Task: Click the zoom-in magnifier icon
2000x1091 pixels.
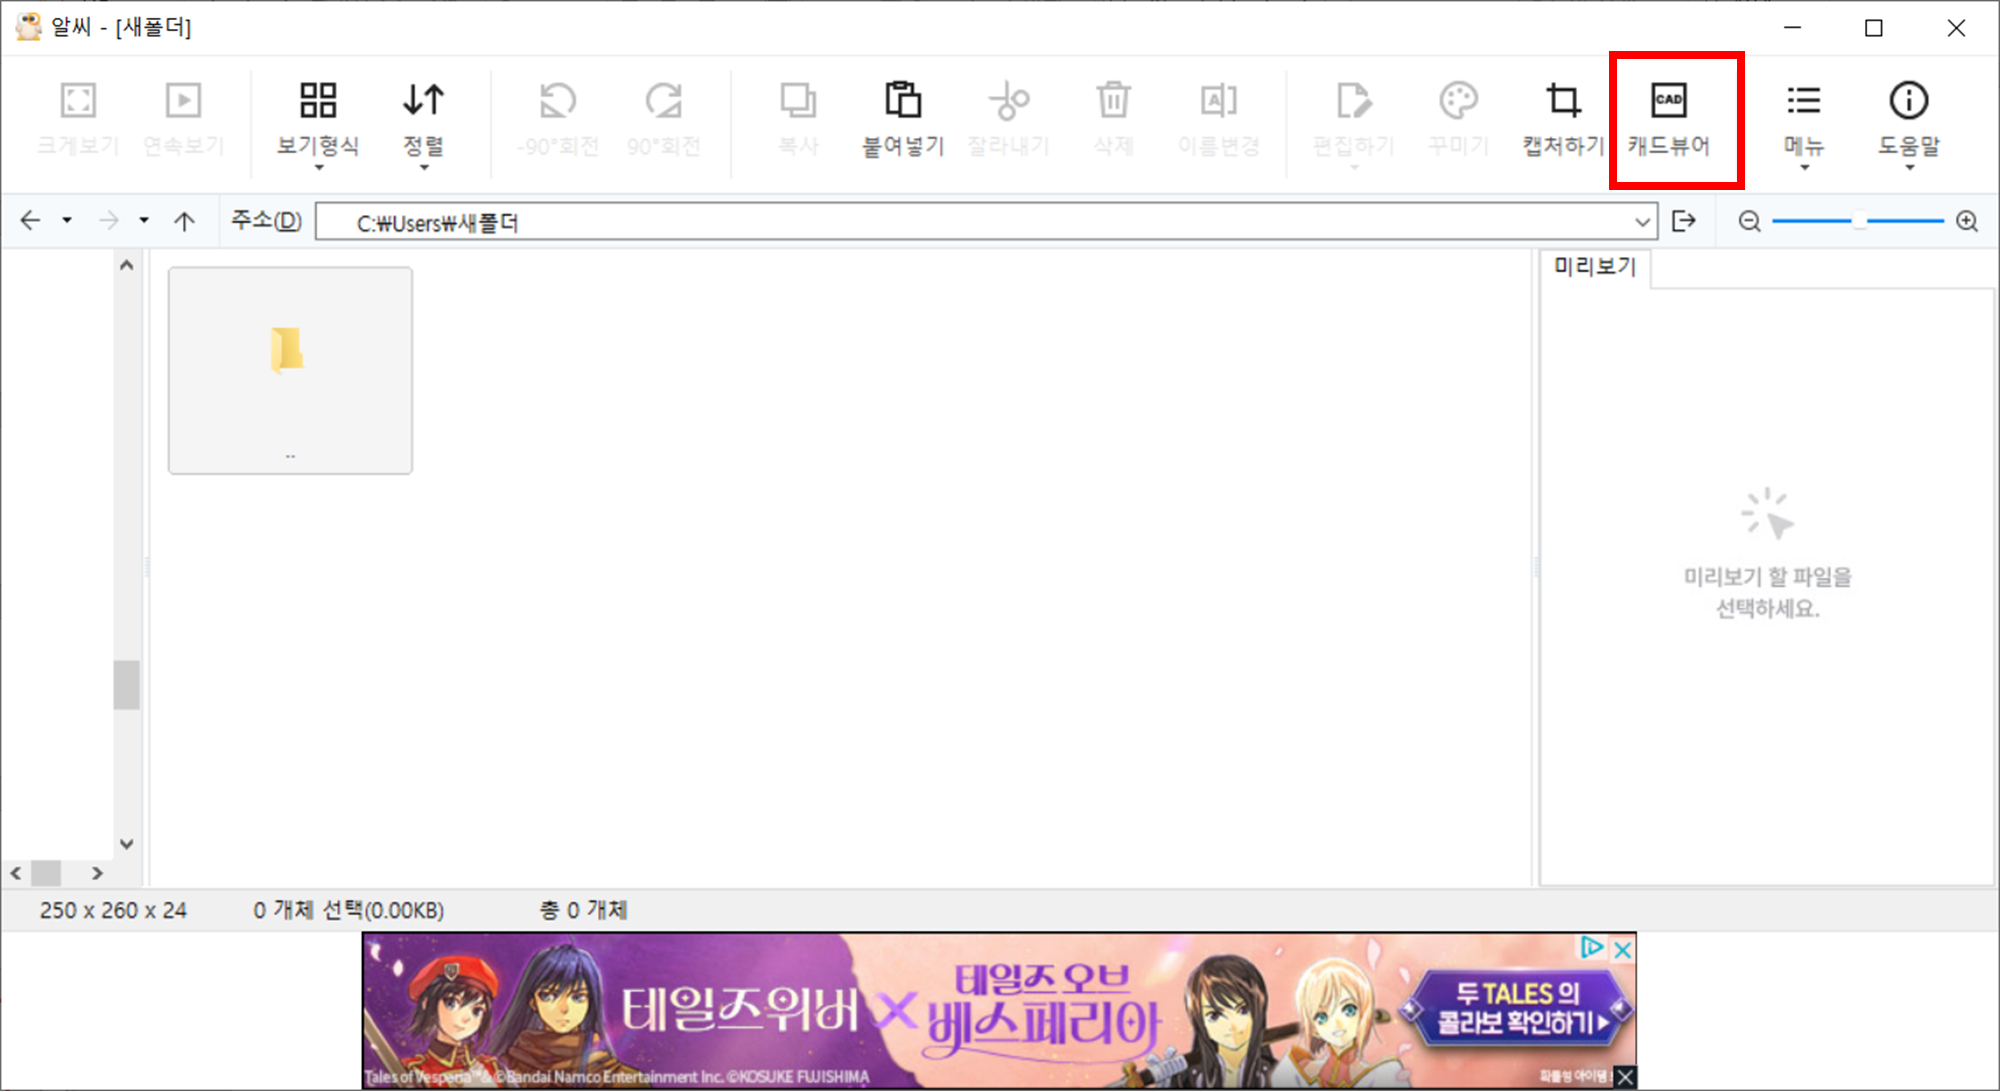Action: click(1967, 221)
